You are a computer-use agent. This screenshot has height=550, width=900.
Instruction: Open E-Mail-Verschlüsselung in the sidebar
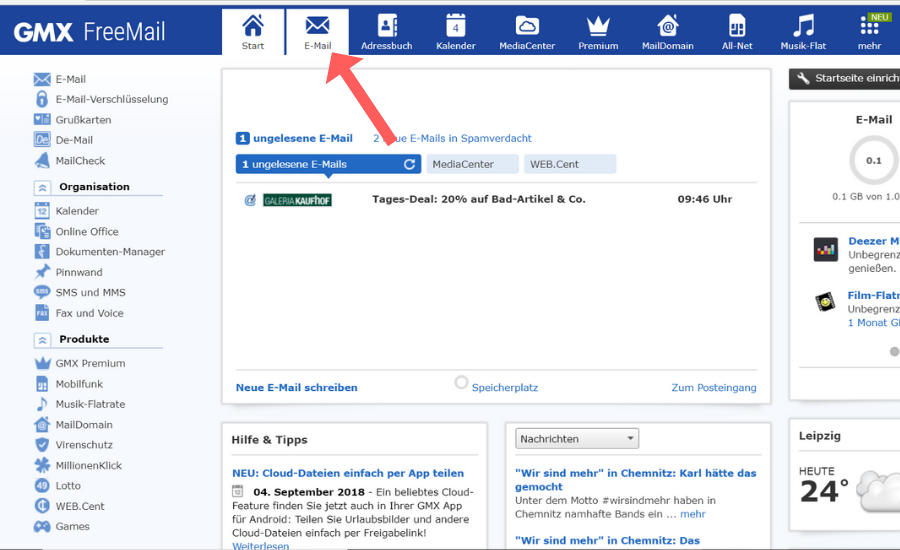[x=111, y=99]
